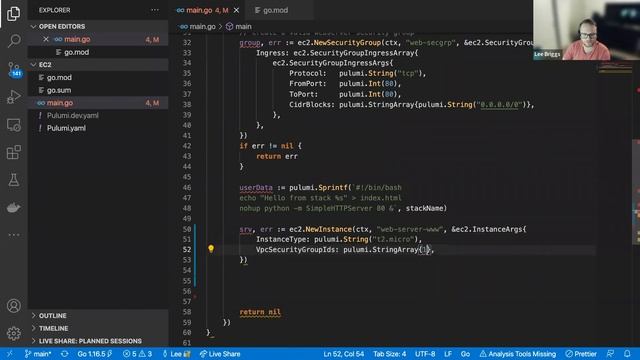Show additional views ellipsis in activity bar
Screen dimensions: 640x360
pyautogui.click(x=13, y=235)
